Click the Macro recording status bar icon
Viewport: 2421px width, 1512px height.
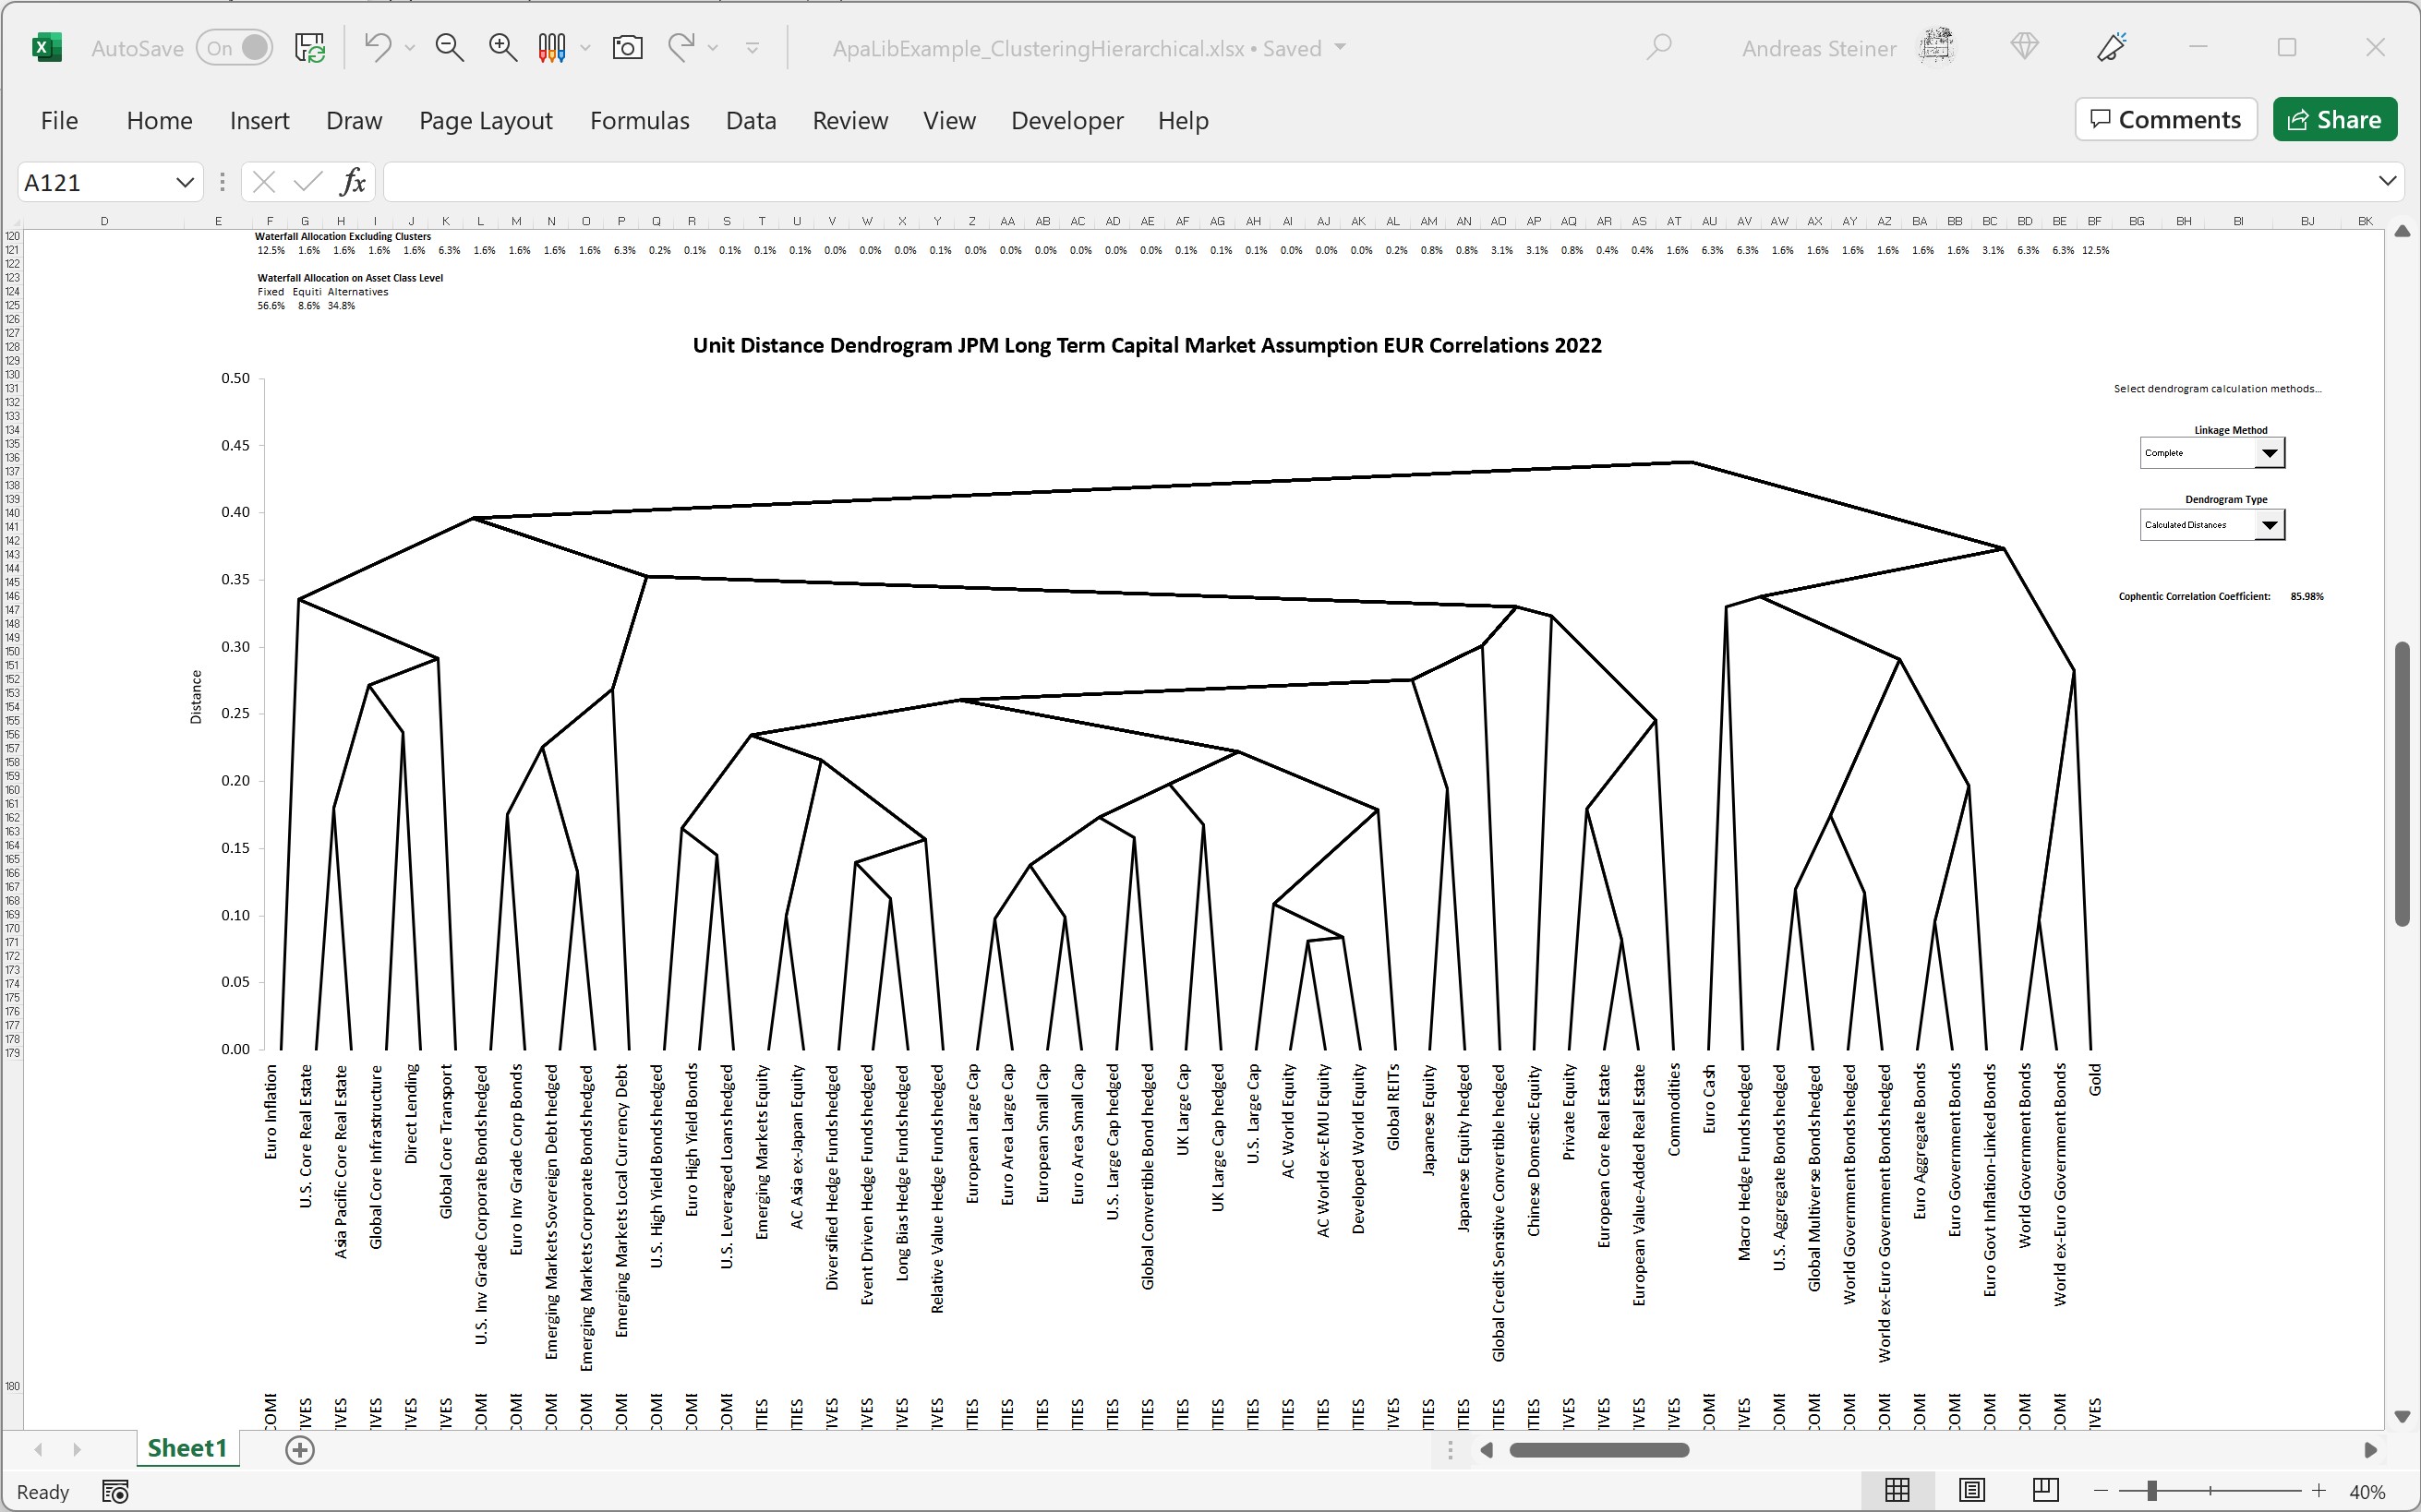[x=116, y=1492]
